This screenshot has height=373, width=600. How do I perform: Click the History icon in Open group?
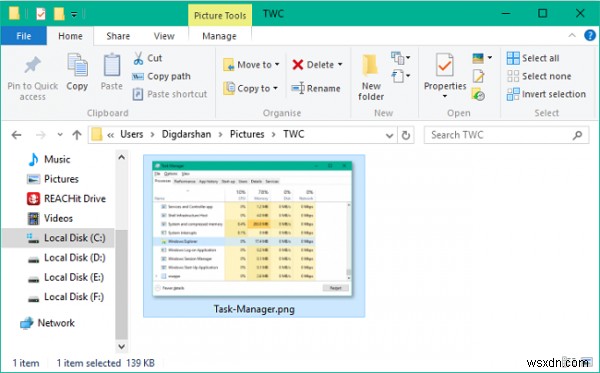point(478,94)
